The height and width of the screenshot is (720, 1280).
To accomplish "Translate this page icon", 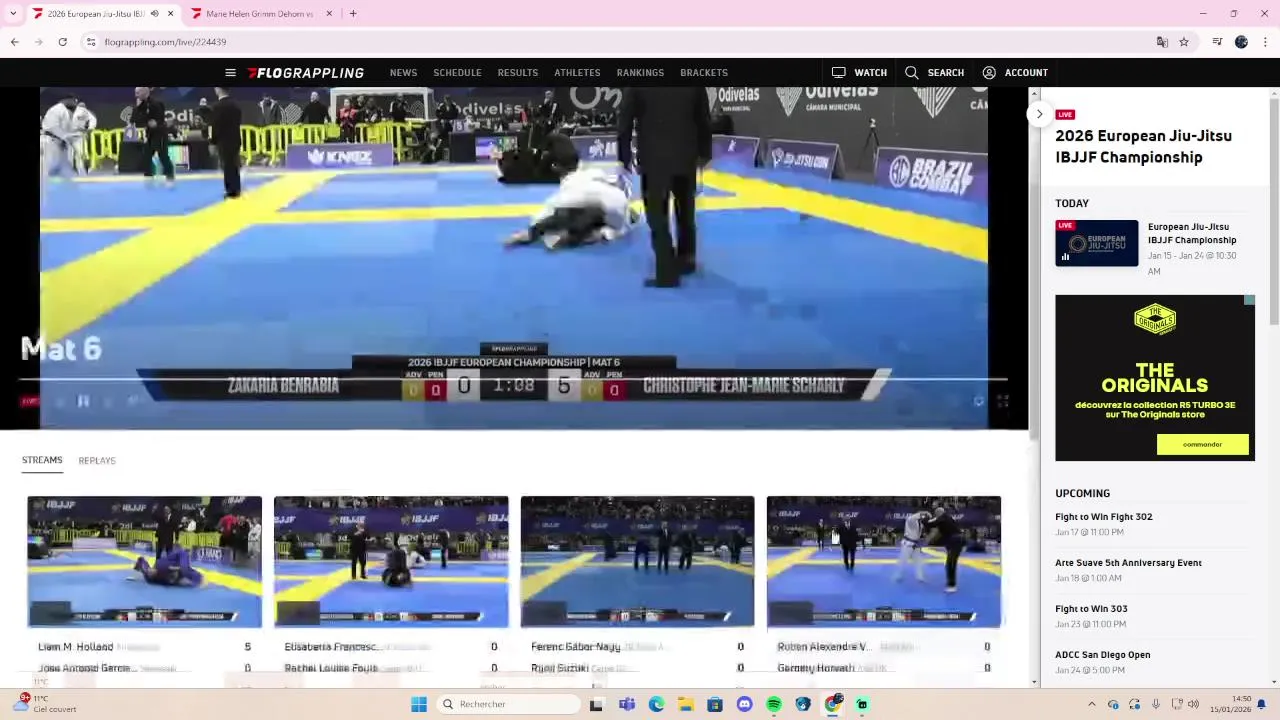I will [1162, 42].
